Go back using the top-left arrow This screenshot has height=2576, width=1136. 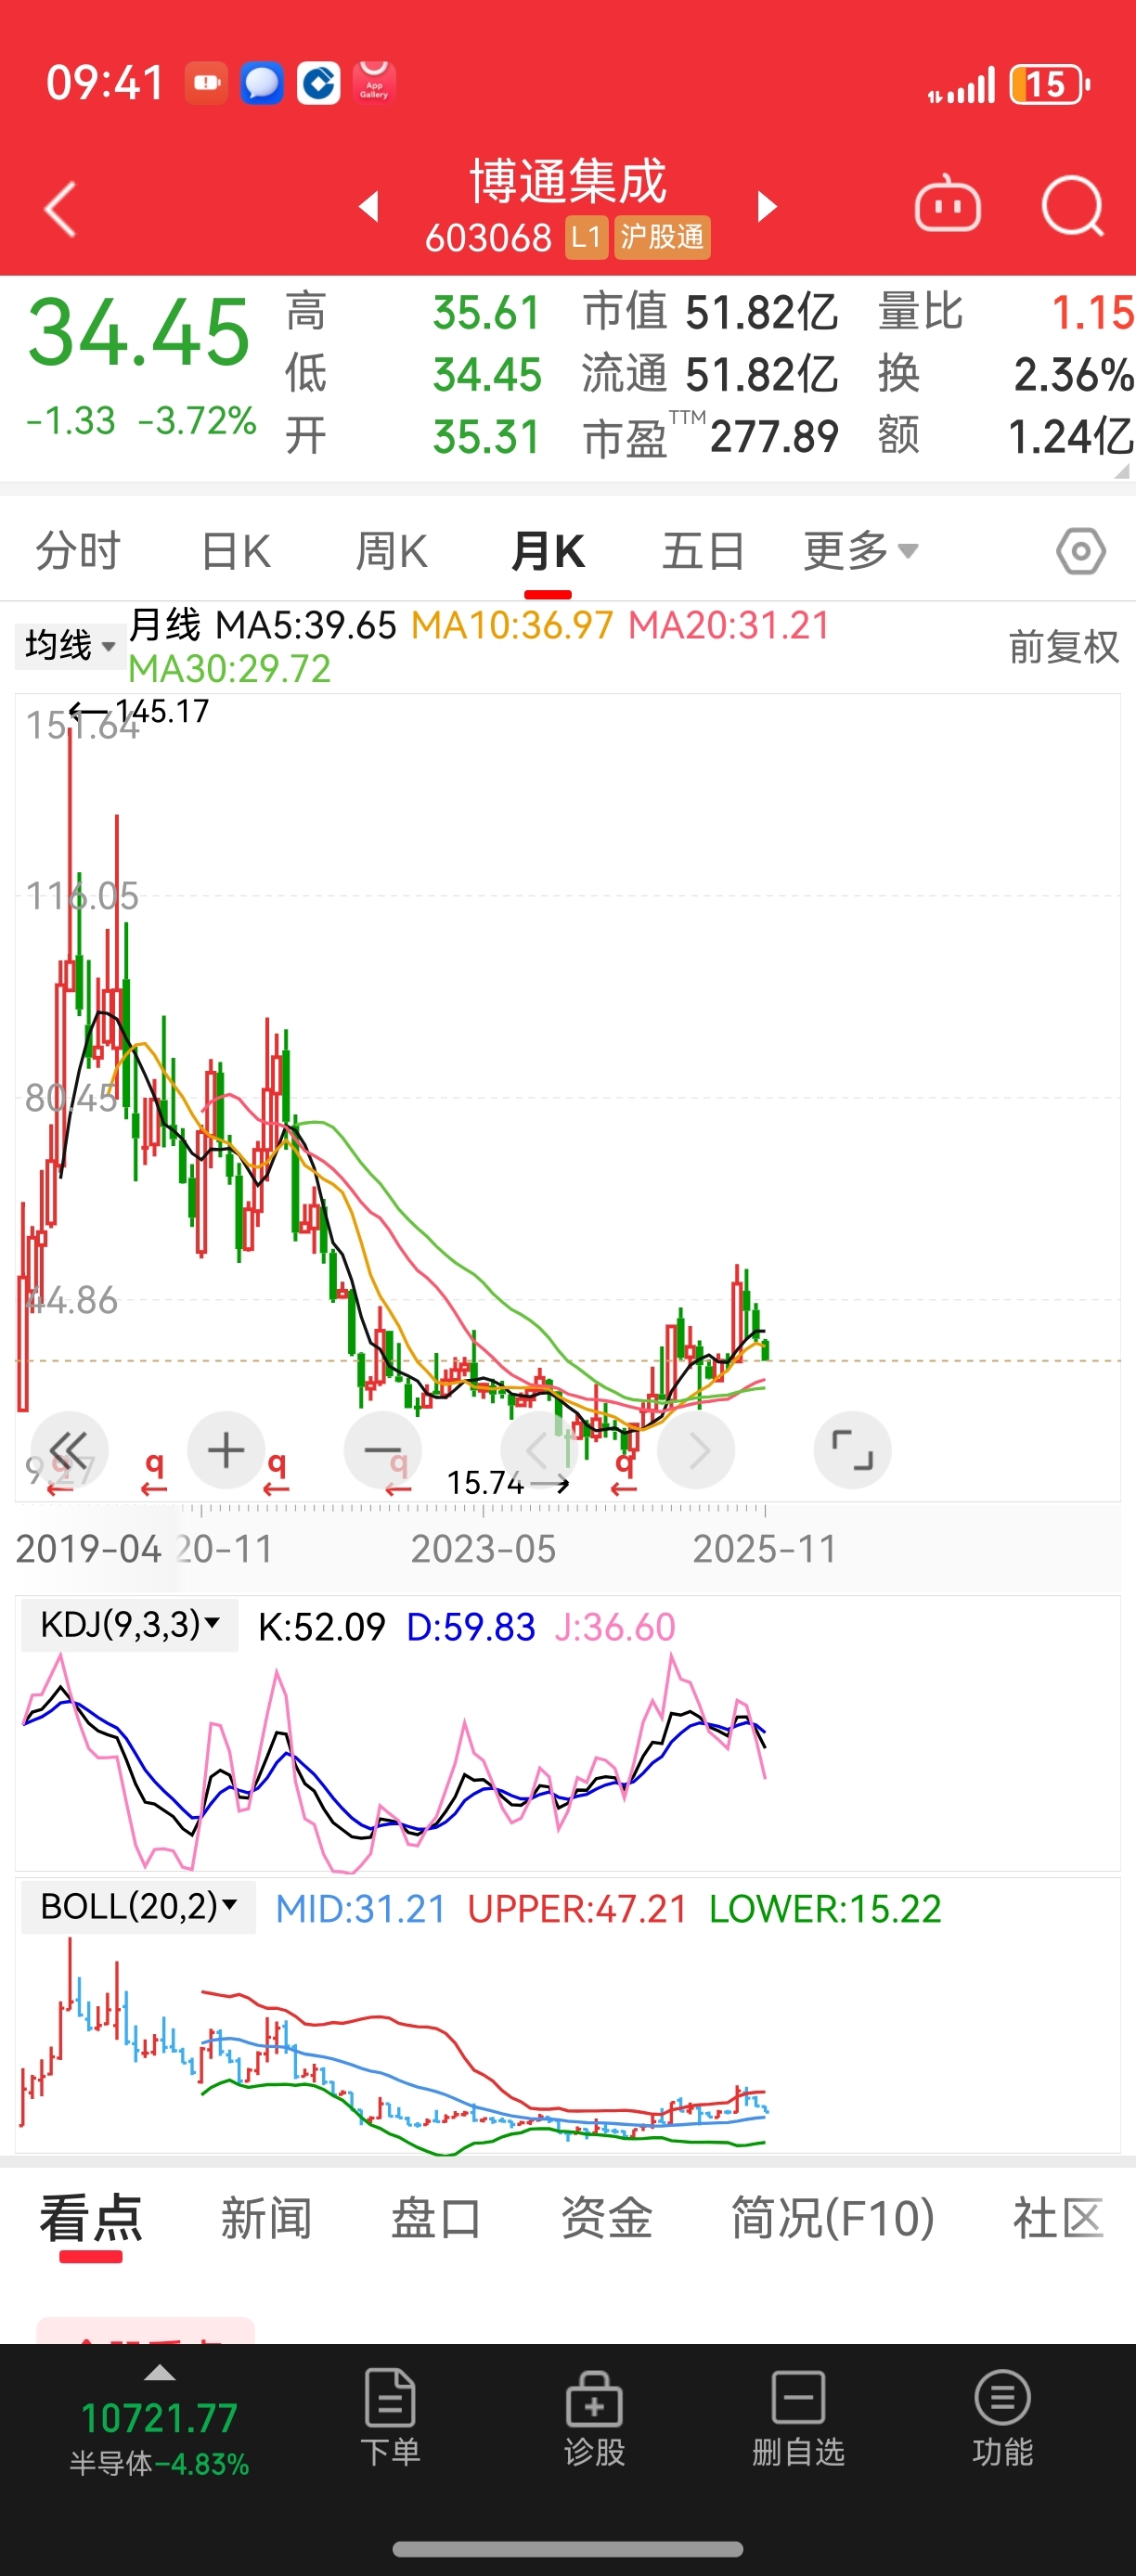pos(60,208)
